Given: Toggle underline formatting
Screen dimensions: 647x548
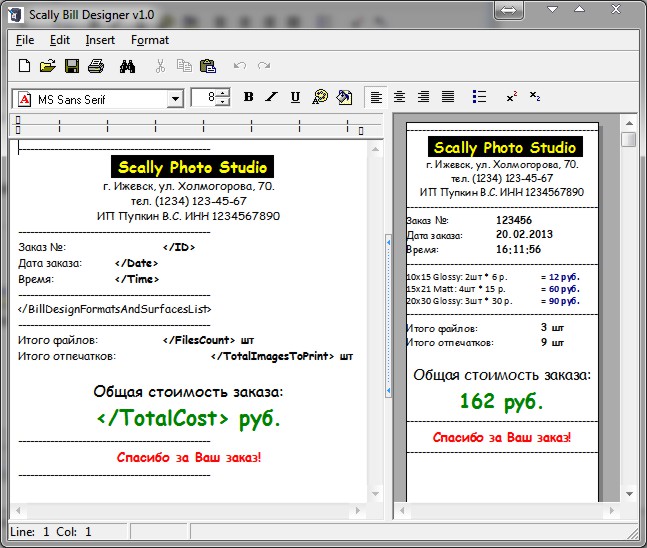Looking at the screenshot, I should (295, 97).
